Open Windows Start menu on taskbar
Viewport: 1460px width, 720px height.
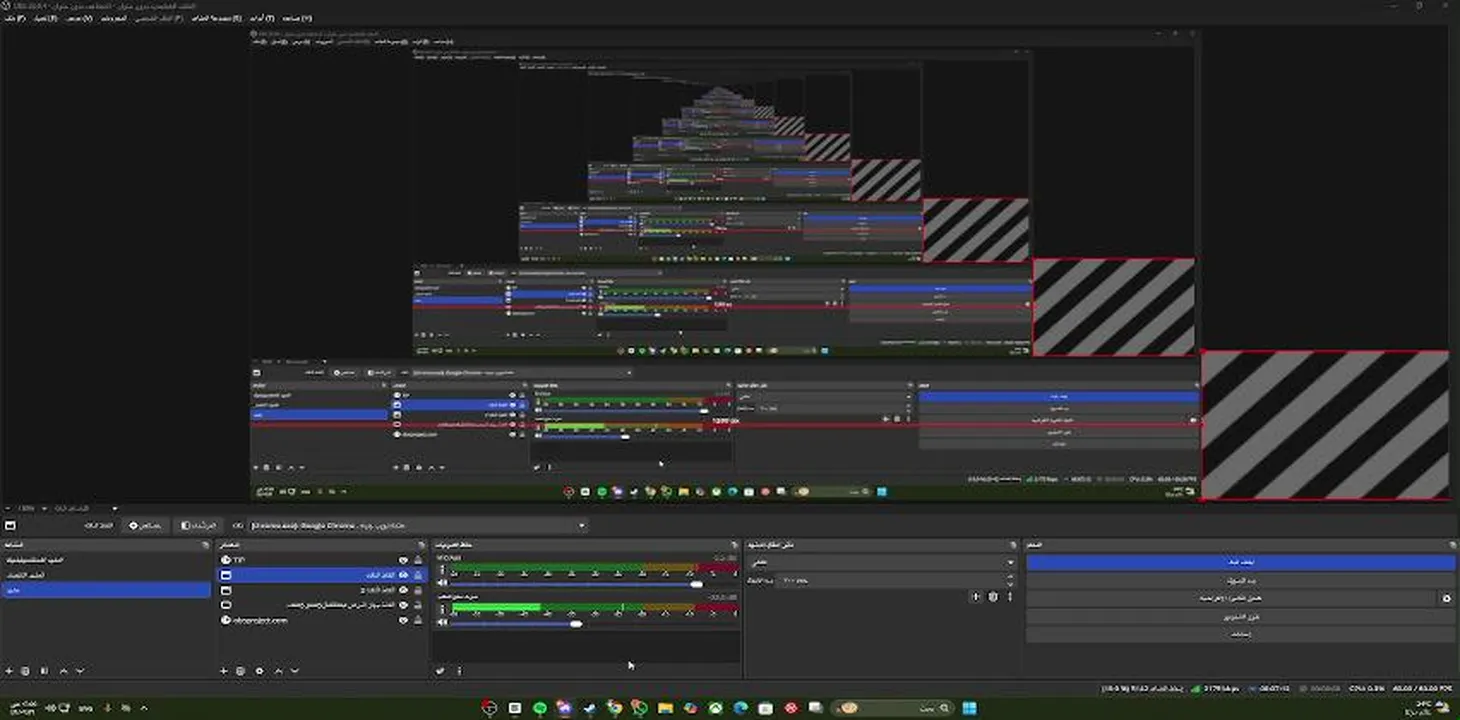click(969, 708)
